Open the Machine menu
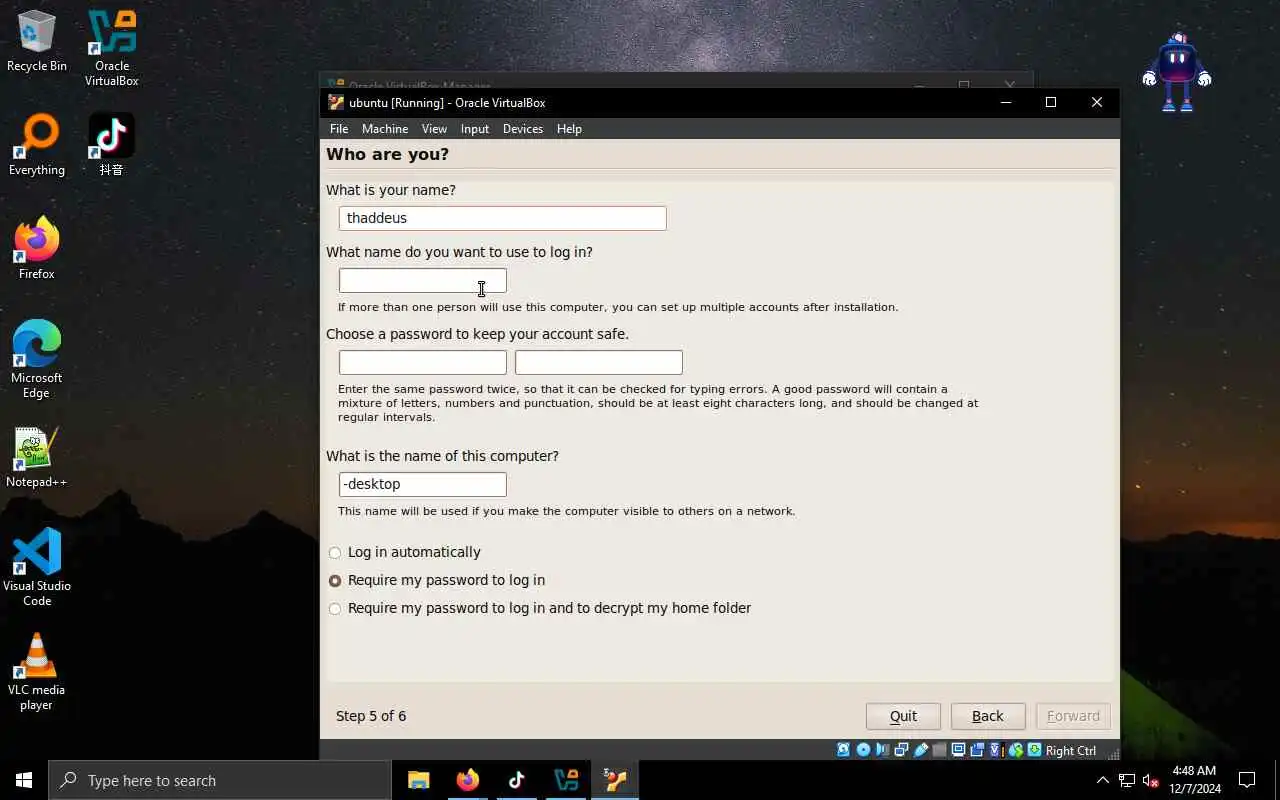Viewport: 1280px width, 800px height. click(x=385, y=129)
